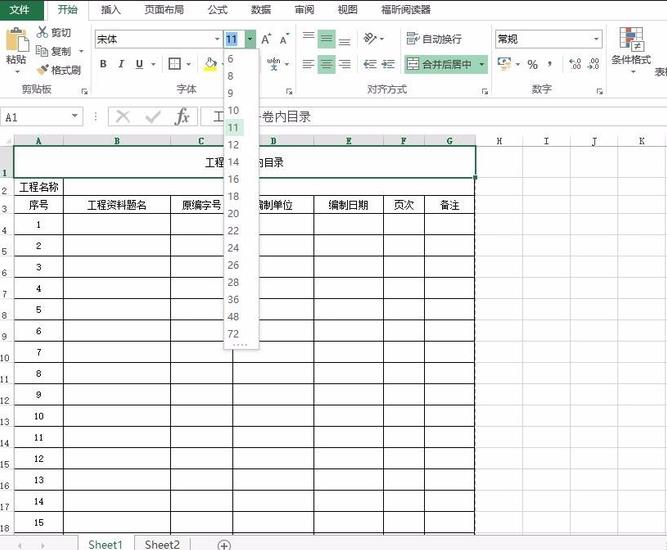Image resolution: width=667 pixels, height=550 pixels.
Task: Click formula bar confirm checkmark
Action: [153, 117]
